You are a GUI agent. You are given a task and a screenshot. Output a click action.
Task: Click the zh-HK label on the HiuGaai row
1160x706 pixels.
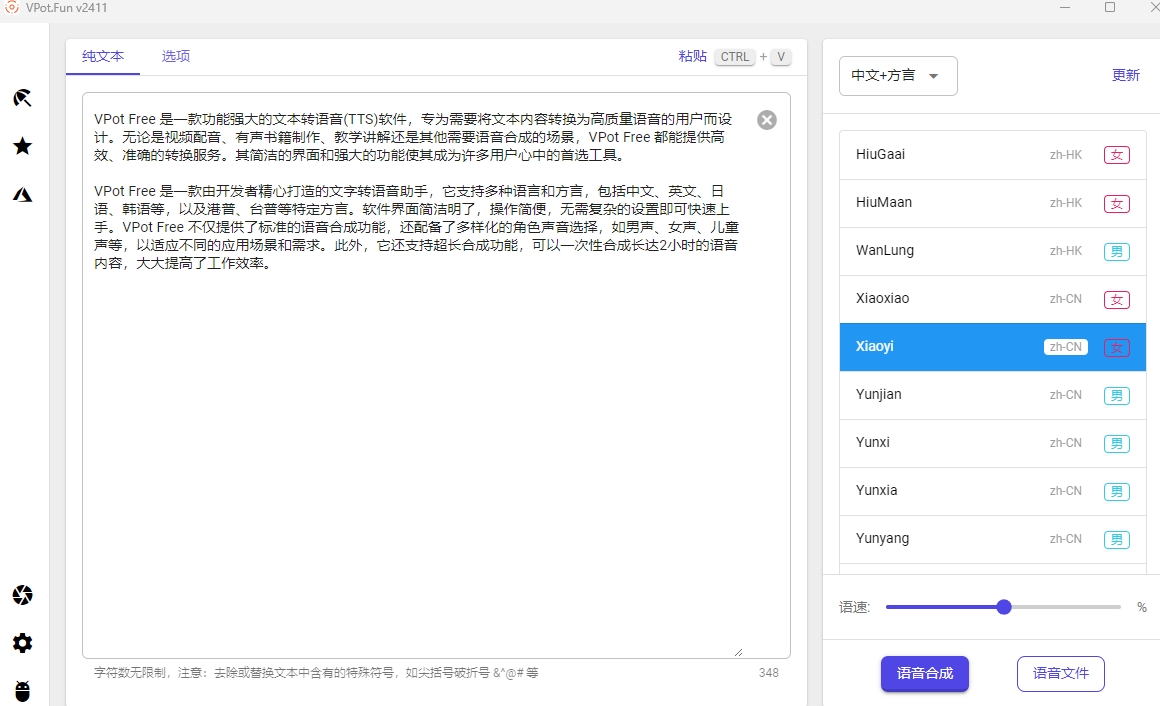click(1065, 155)
